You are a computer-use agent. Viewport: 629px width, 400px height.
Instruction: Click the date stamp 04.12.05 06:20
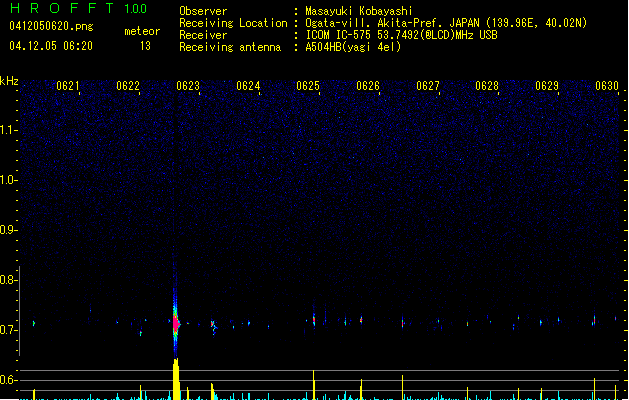(51, 46)
